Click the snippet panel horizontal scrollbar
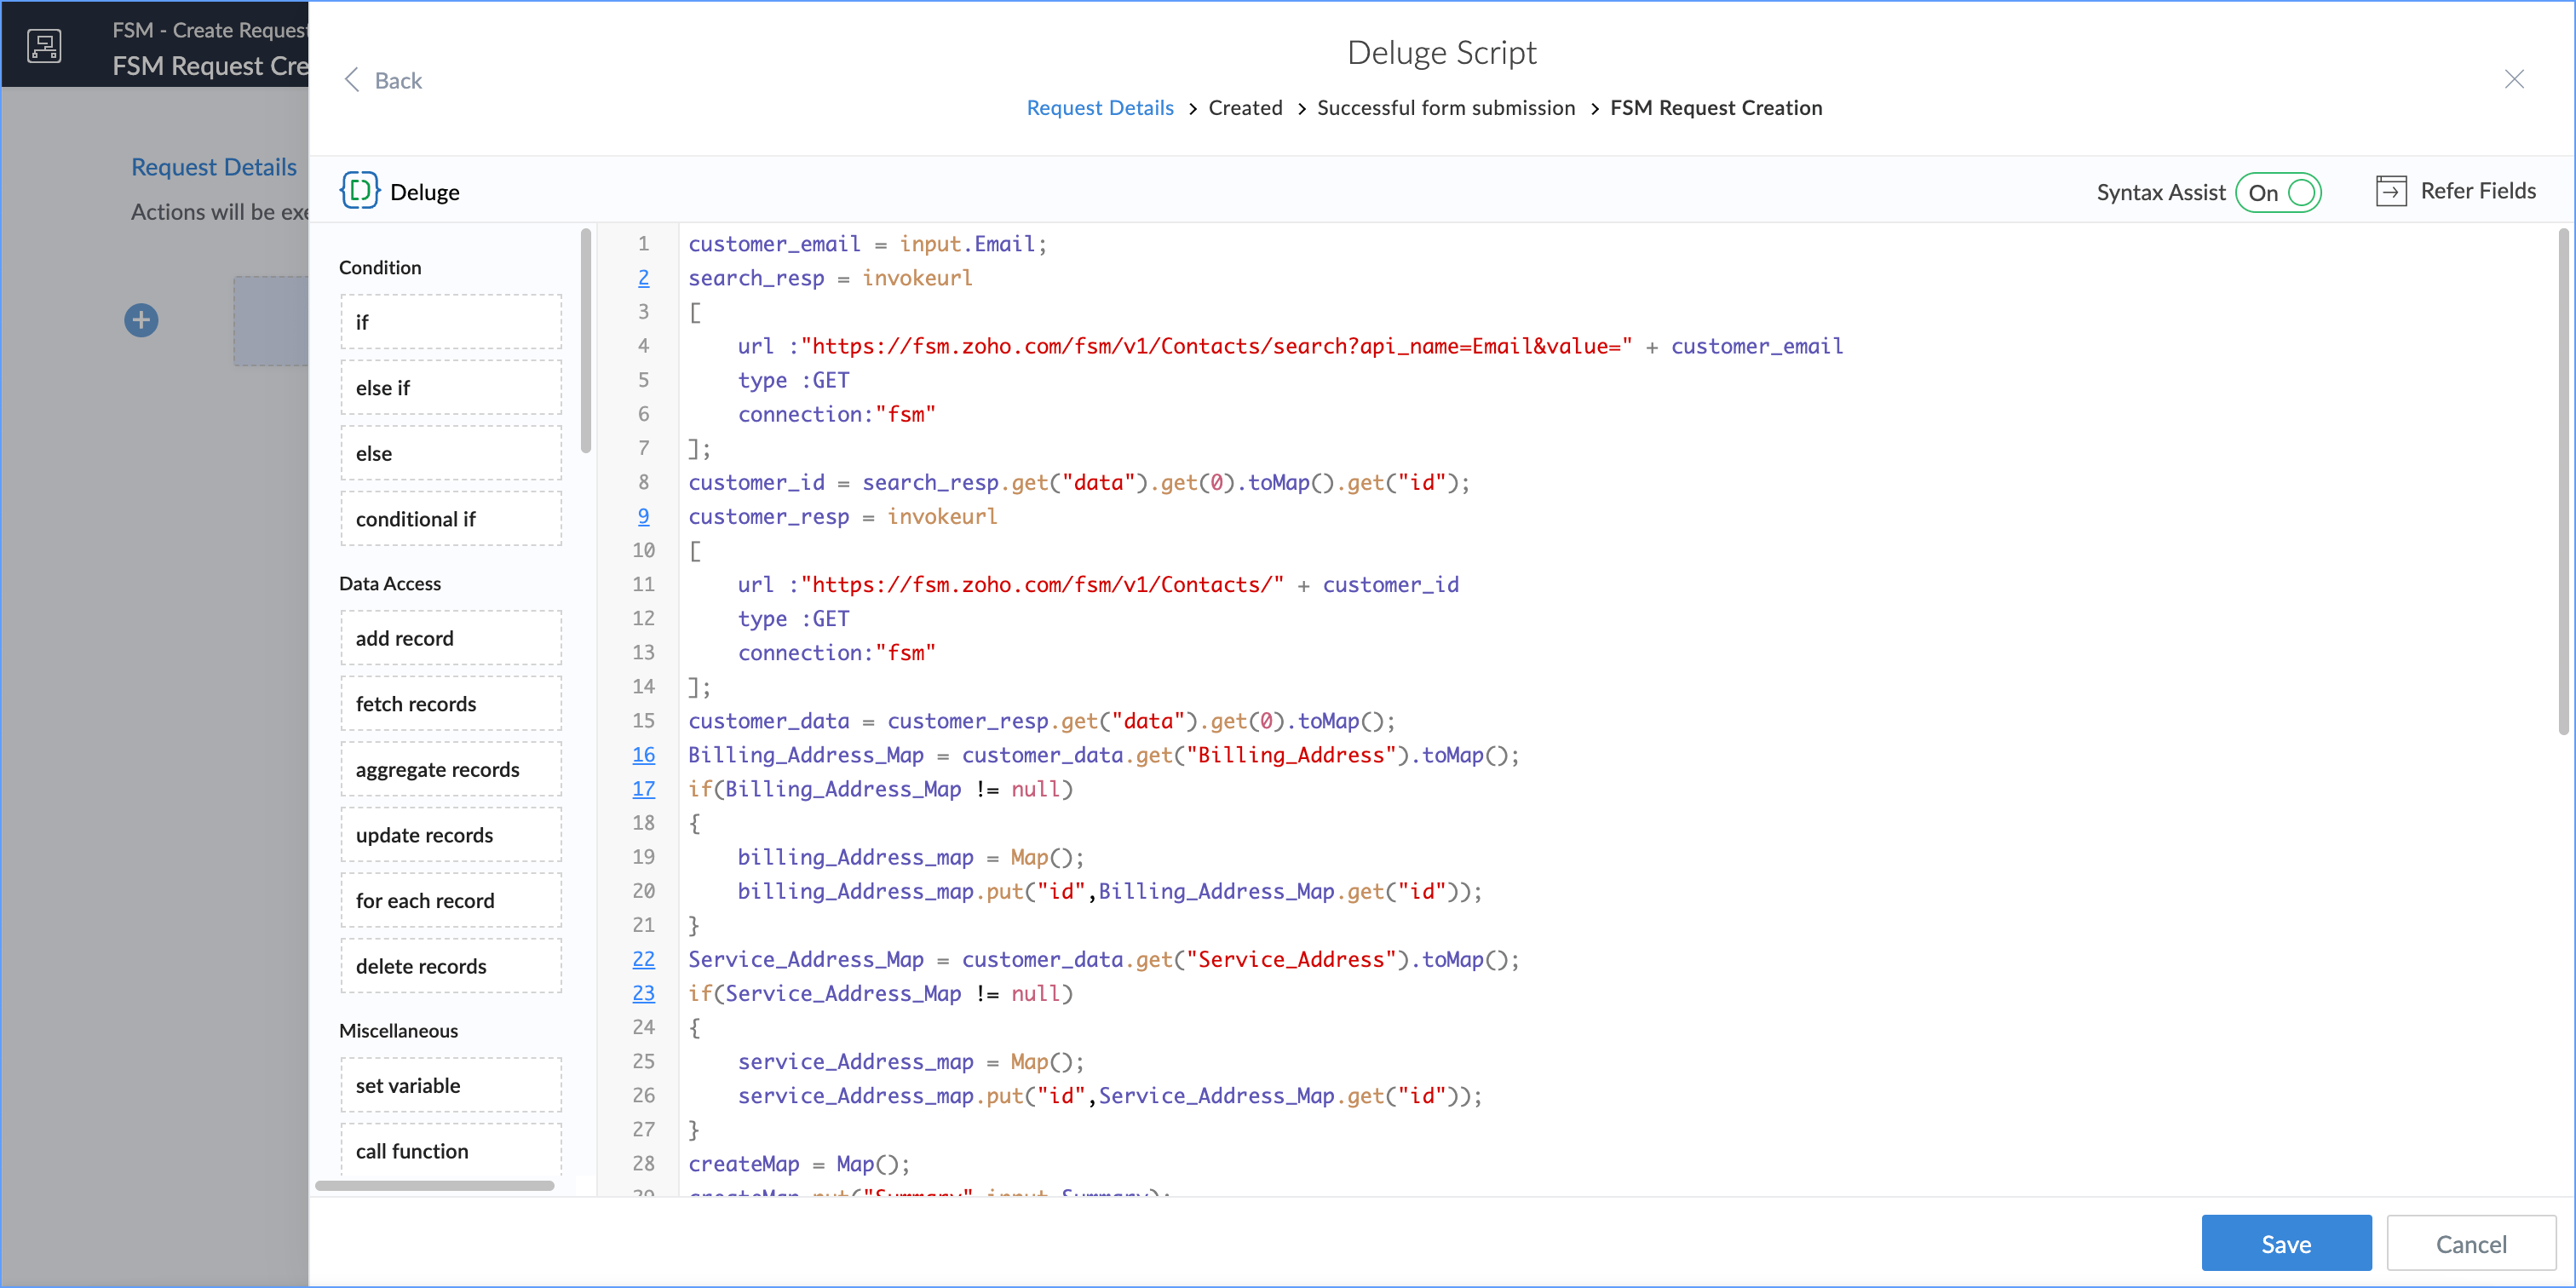2576x1288 pixels. coord(435,1185)
